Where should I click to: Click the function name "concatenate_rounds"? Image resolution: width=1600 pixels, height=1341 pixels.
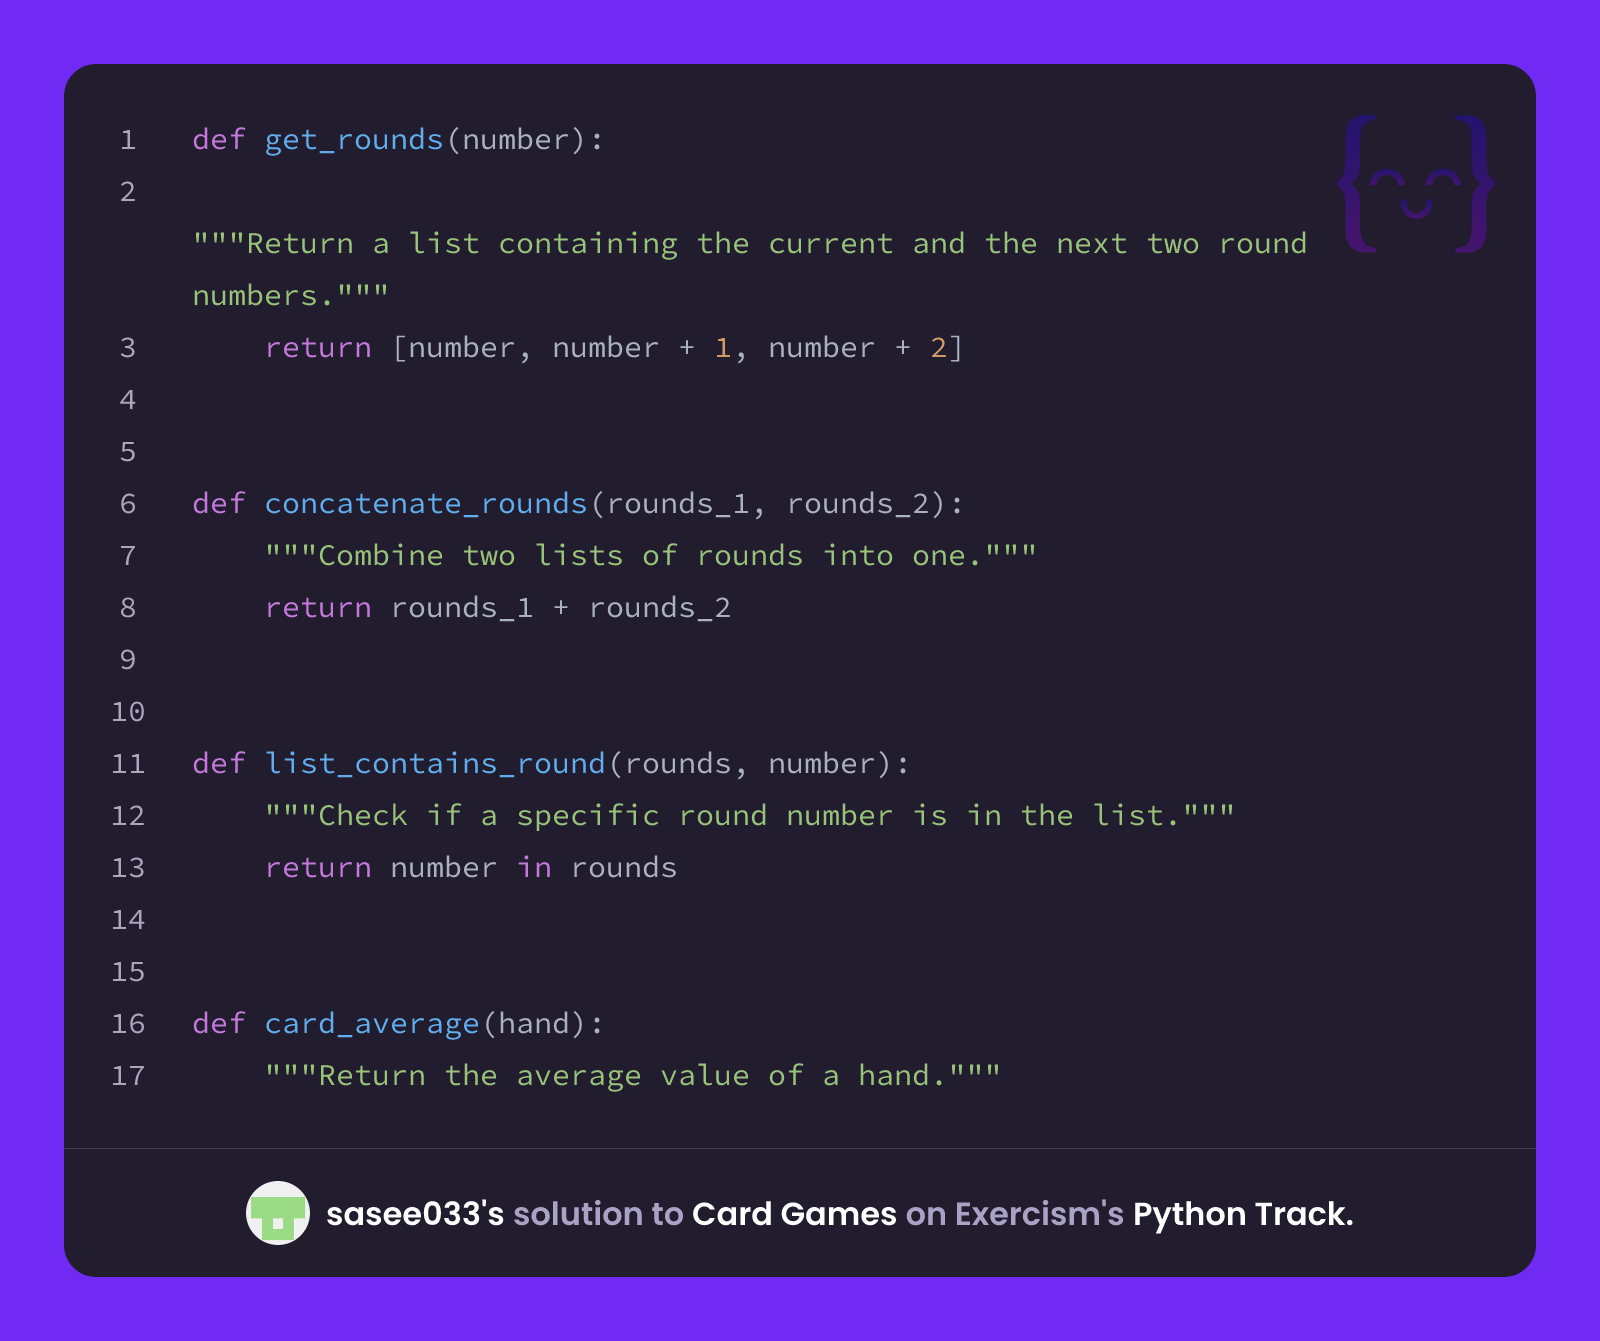[x=426, y=504]
